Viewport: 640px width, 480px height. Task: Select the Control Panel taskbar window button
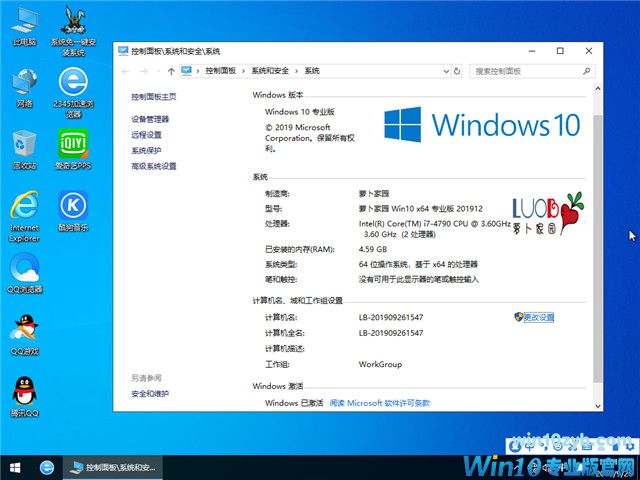point(113,467)
